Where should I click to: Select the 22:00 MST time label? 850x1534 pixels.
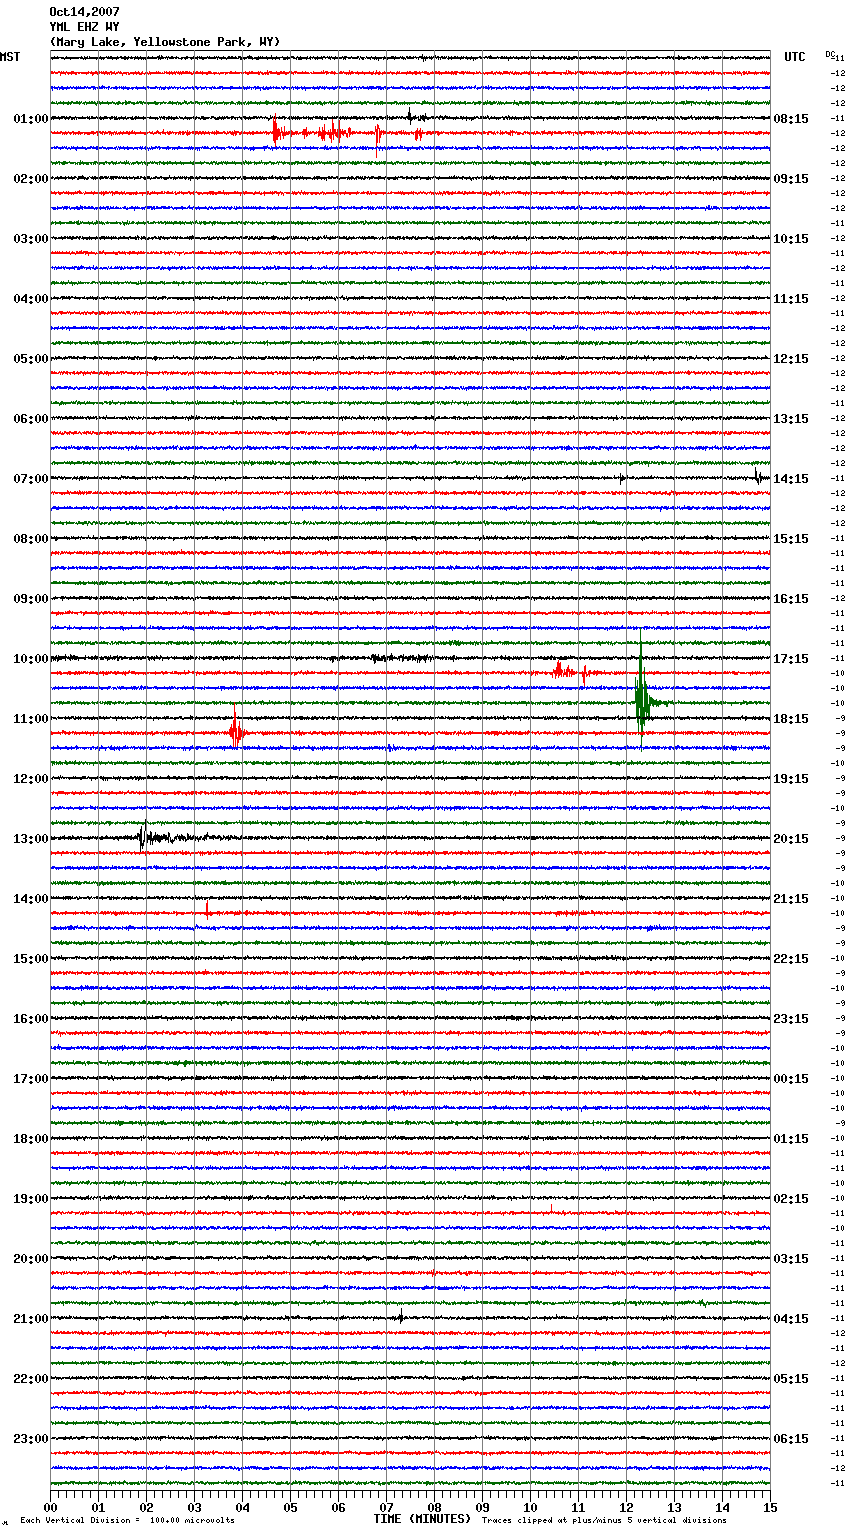tap(31, 1379)
